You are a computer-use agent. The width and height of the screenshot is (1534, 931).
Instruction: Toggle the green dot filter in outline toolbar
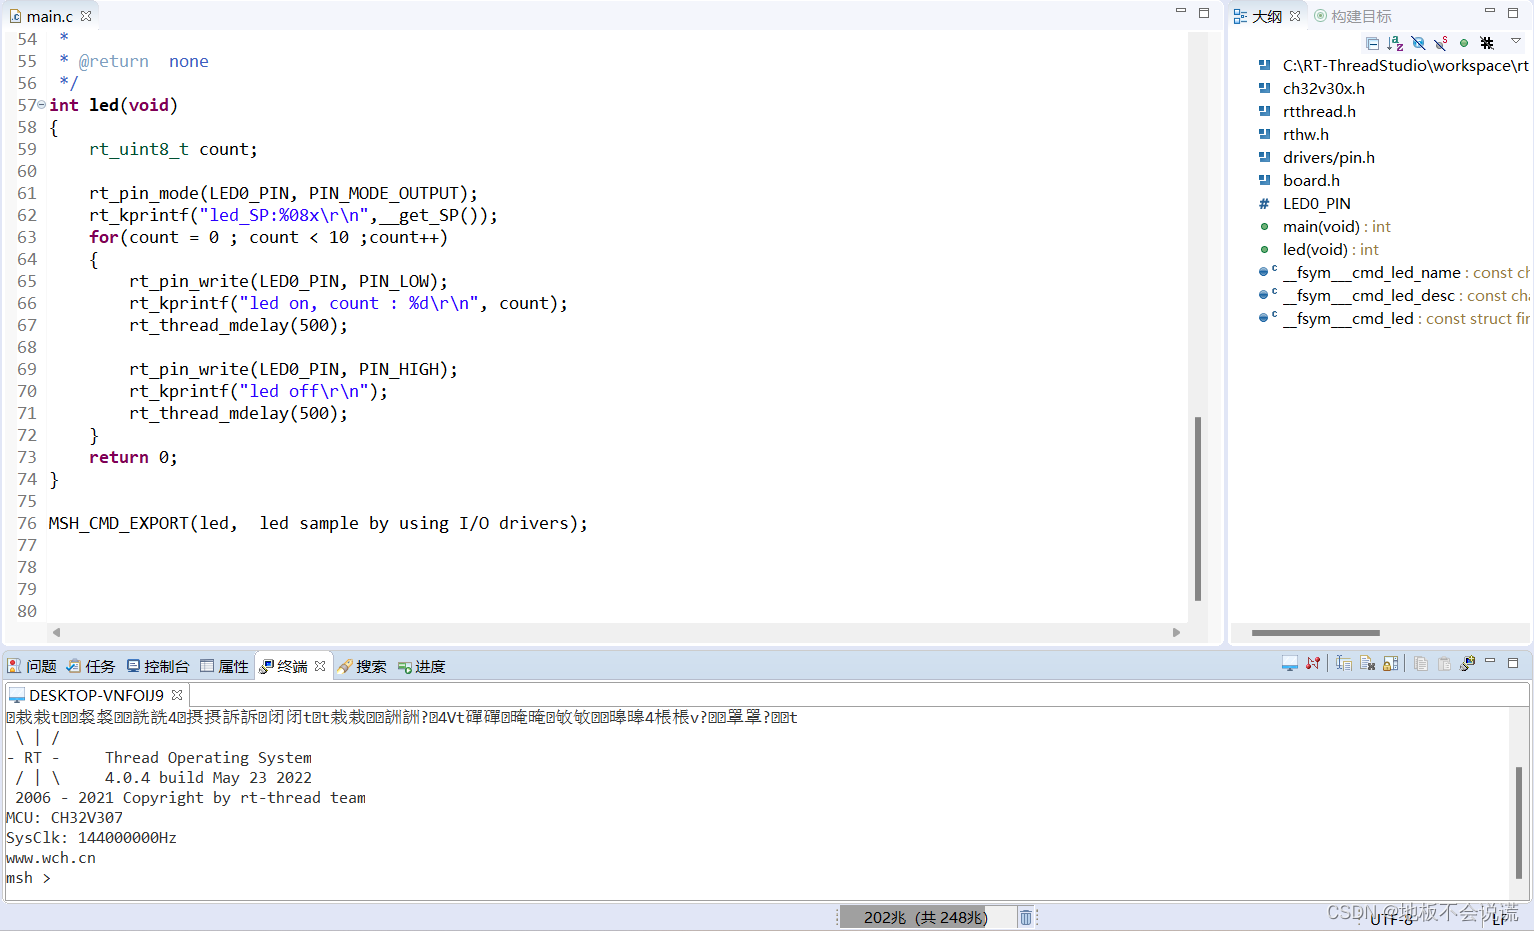tap(1464, 43)
